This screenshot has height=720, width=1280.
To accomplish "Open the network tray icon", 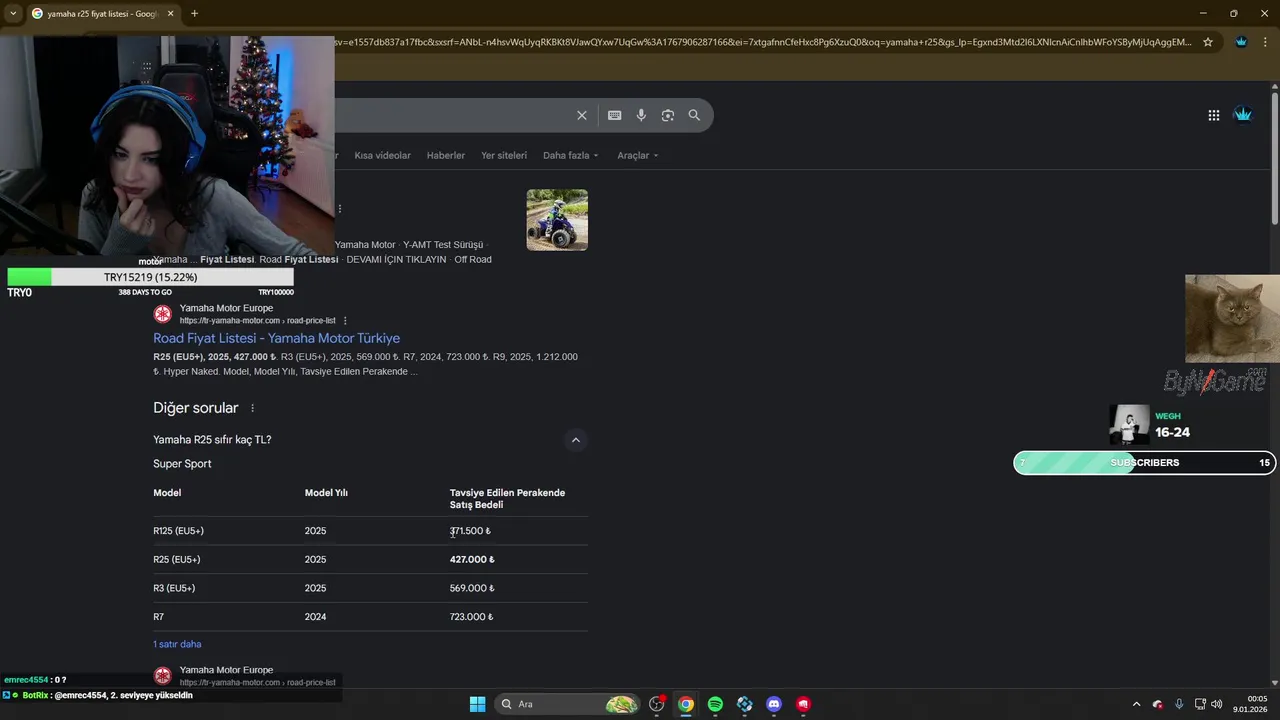I will [x=1200, y=704].
